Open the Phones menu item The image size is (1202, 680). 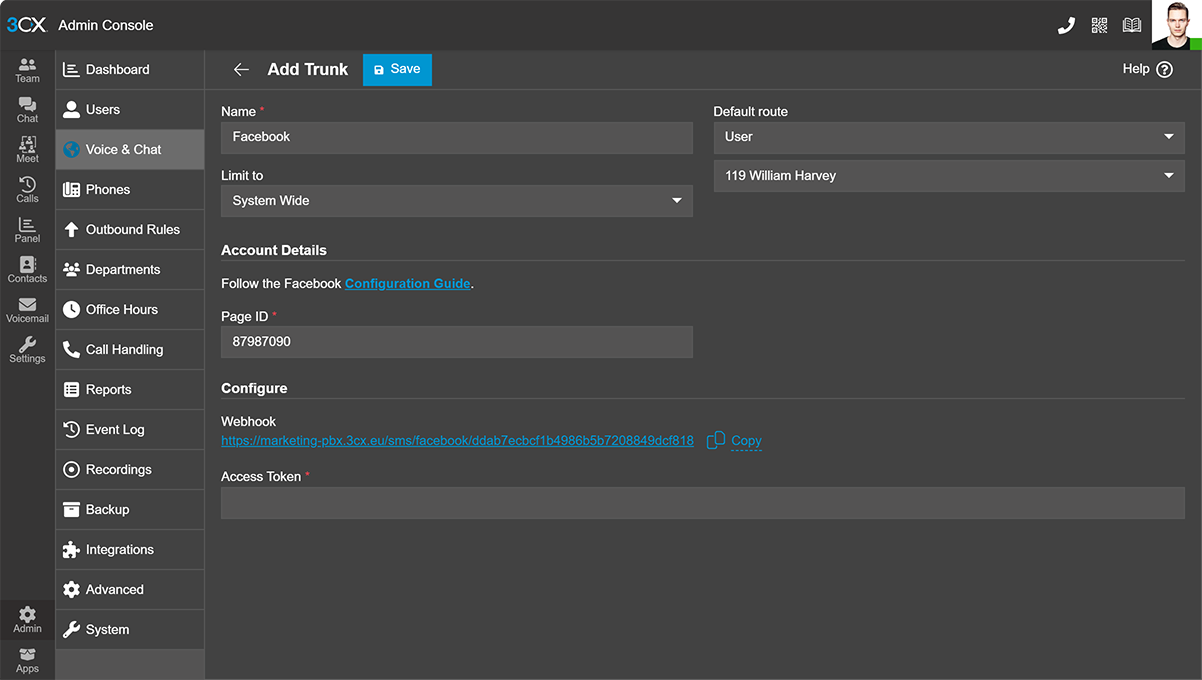[130, 190]
